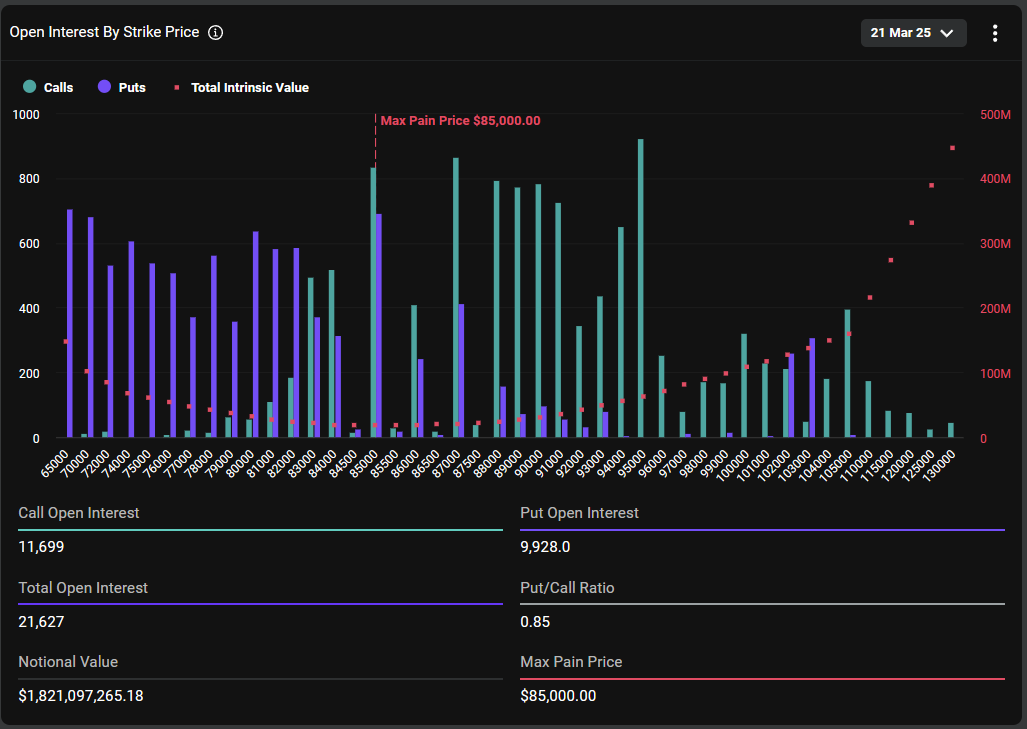
Task: Click the Put/Call Ratio value 0.85
Action: click(x=534, y=622)
